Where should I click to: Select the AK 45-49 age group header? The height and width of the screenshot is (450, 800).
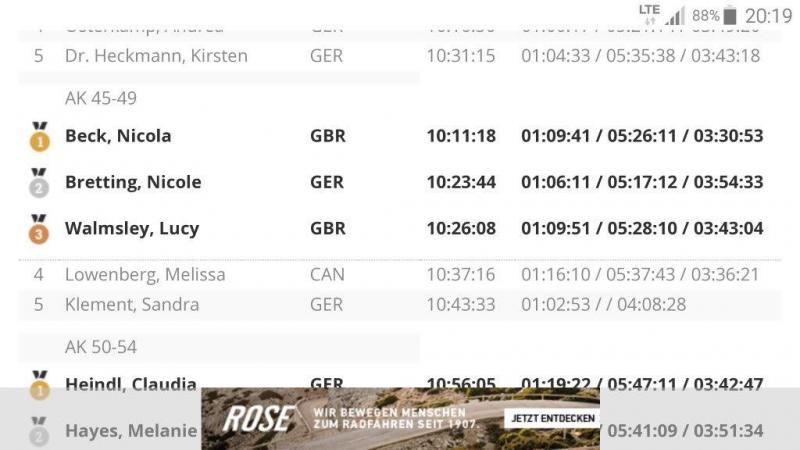(101, 98)
